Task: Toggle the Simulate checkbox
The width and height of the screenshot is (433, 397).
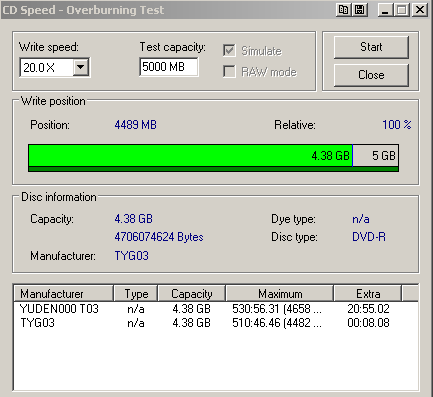Action: pos(229,51)
